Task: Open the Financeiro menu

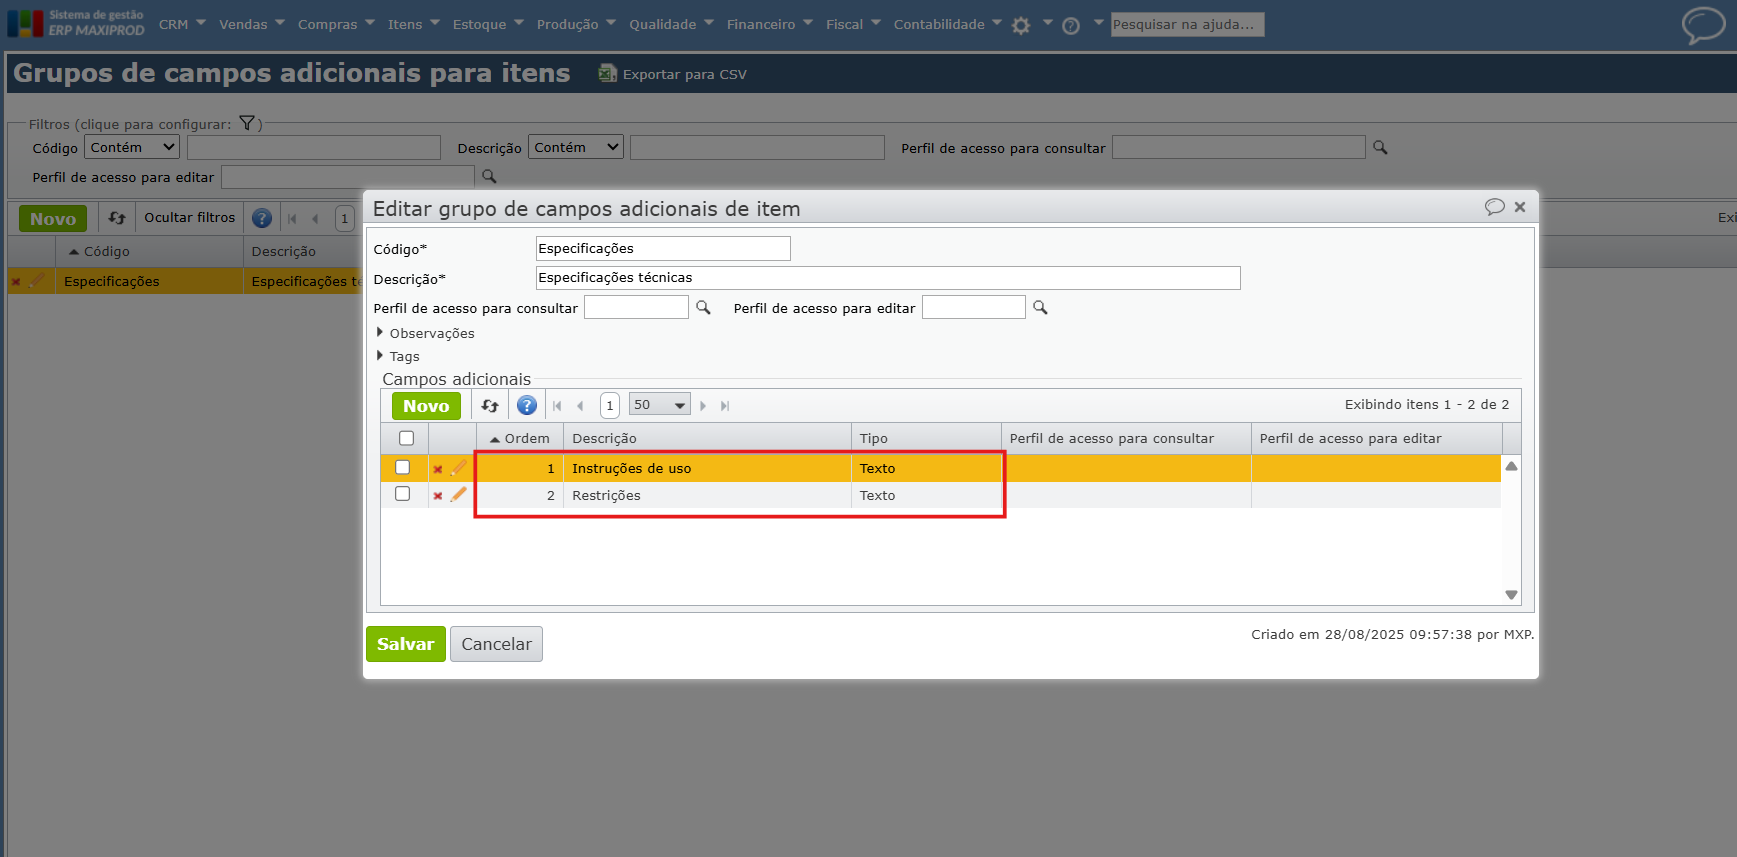Action: tap(770, 24)
